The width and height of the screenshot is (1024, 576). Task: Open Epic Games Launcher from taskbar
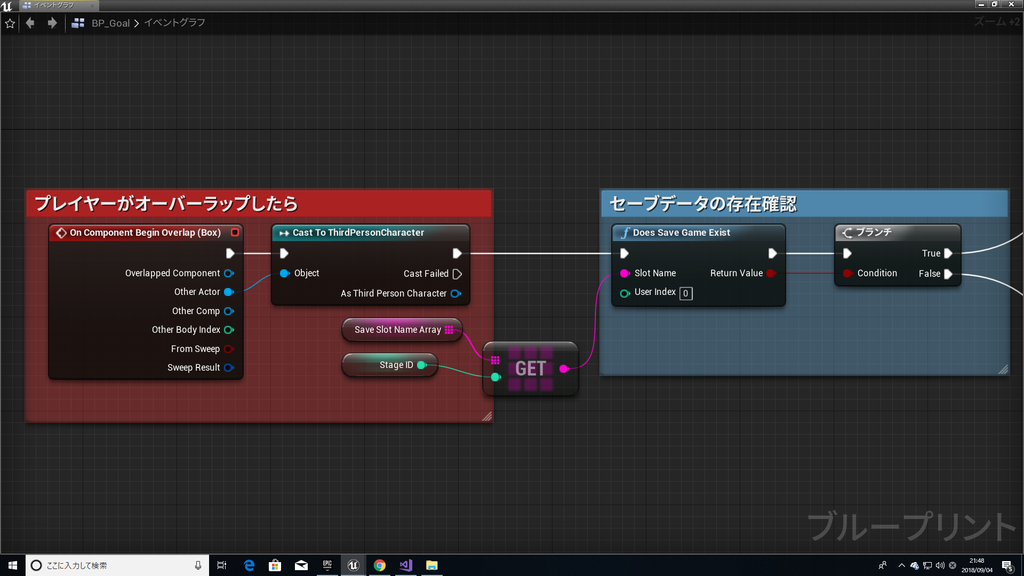coord(327,566)
